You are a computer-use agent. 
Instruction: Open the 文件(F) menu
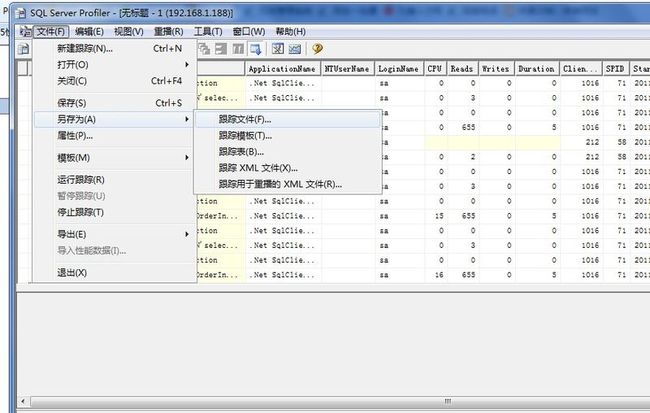[x=51, y=32]
